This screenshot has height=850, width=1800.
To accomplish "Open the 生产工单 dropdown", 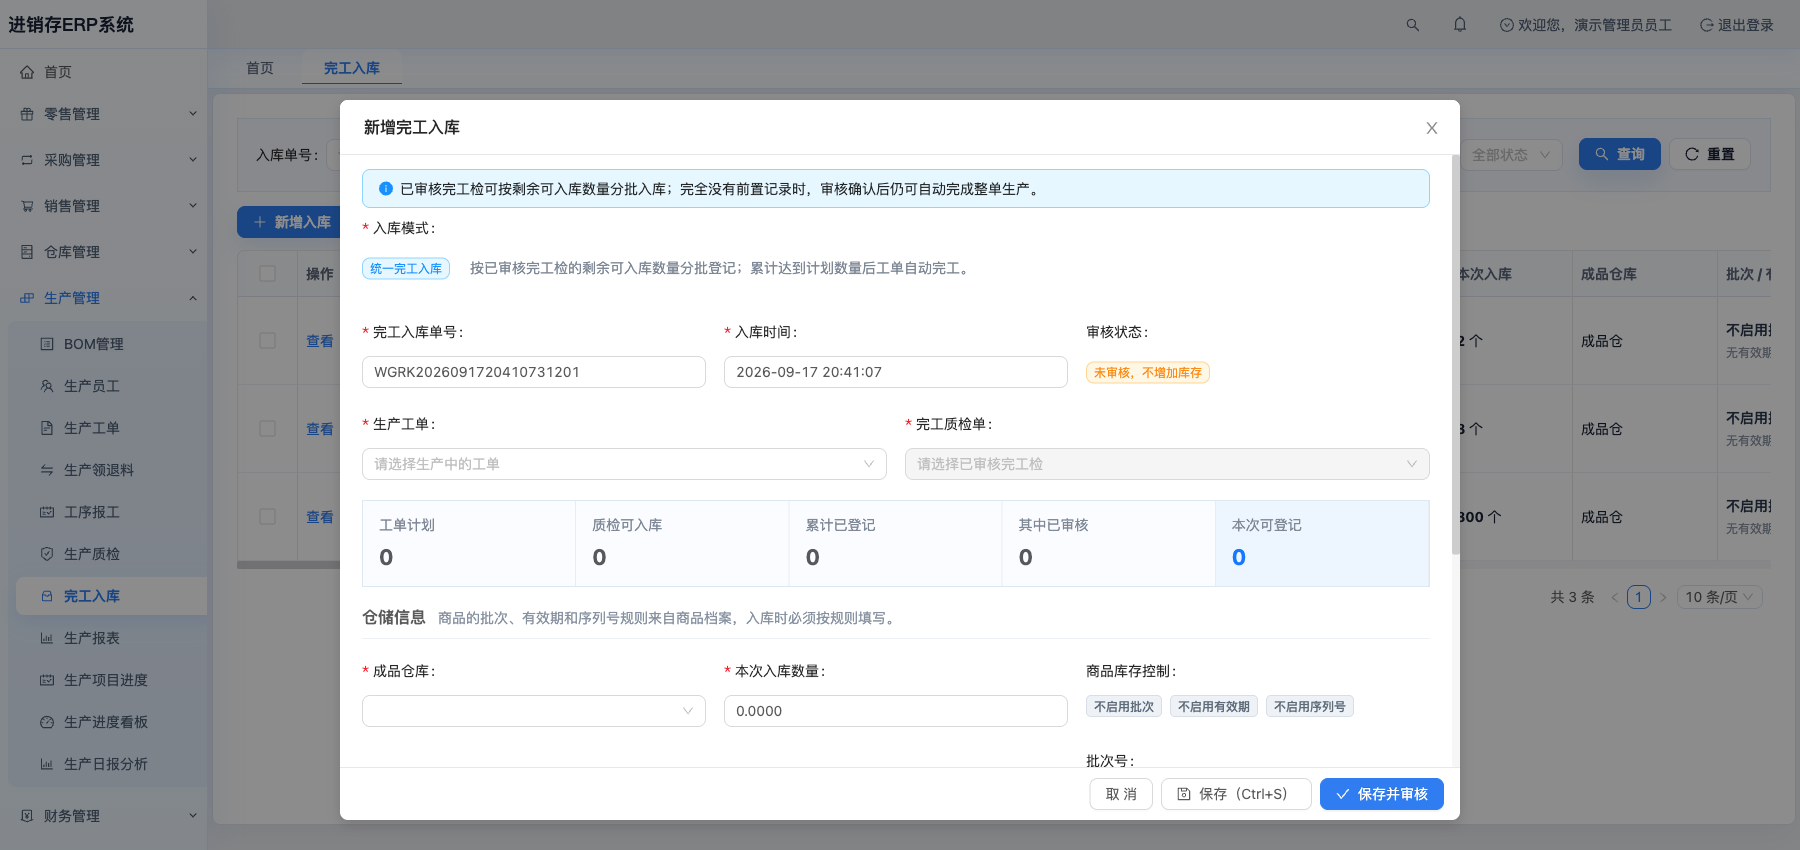I will pyautogui.click(x=624, y=464).
